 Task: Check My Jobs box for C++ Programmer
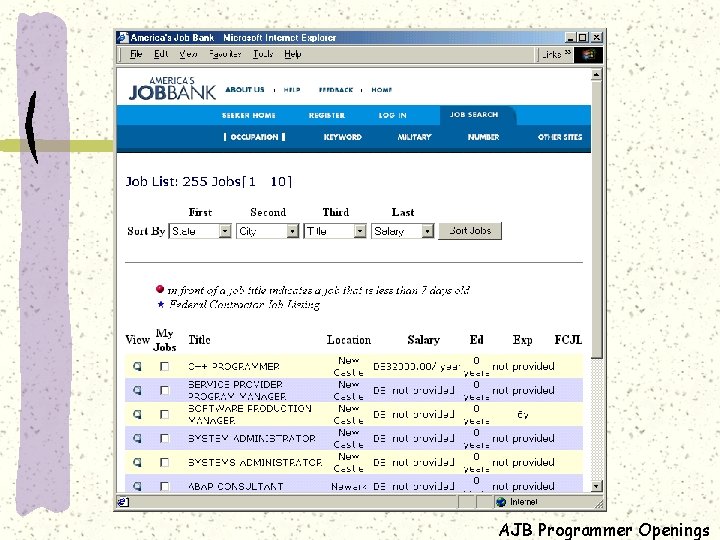coord(164,366)
